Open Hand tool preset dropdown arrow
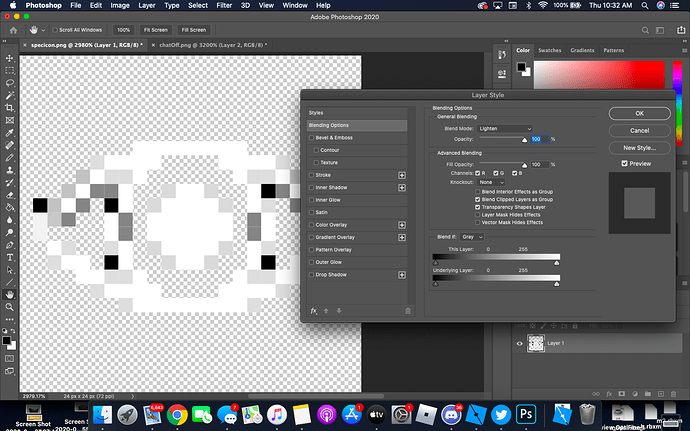Screen dimensions: 690x431 (43, 30)
